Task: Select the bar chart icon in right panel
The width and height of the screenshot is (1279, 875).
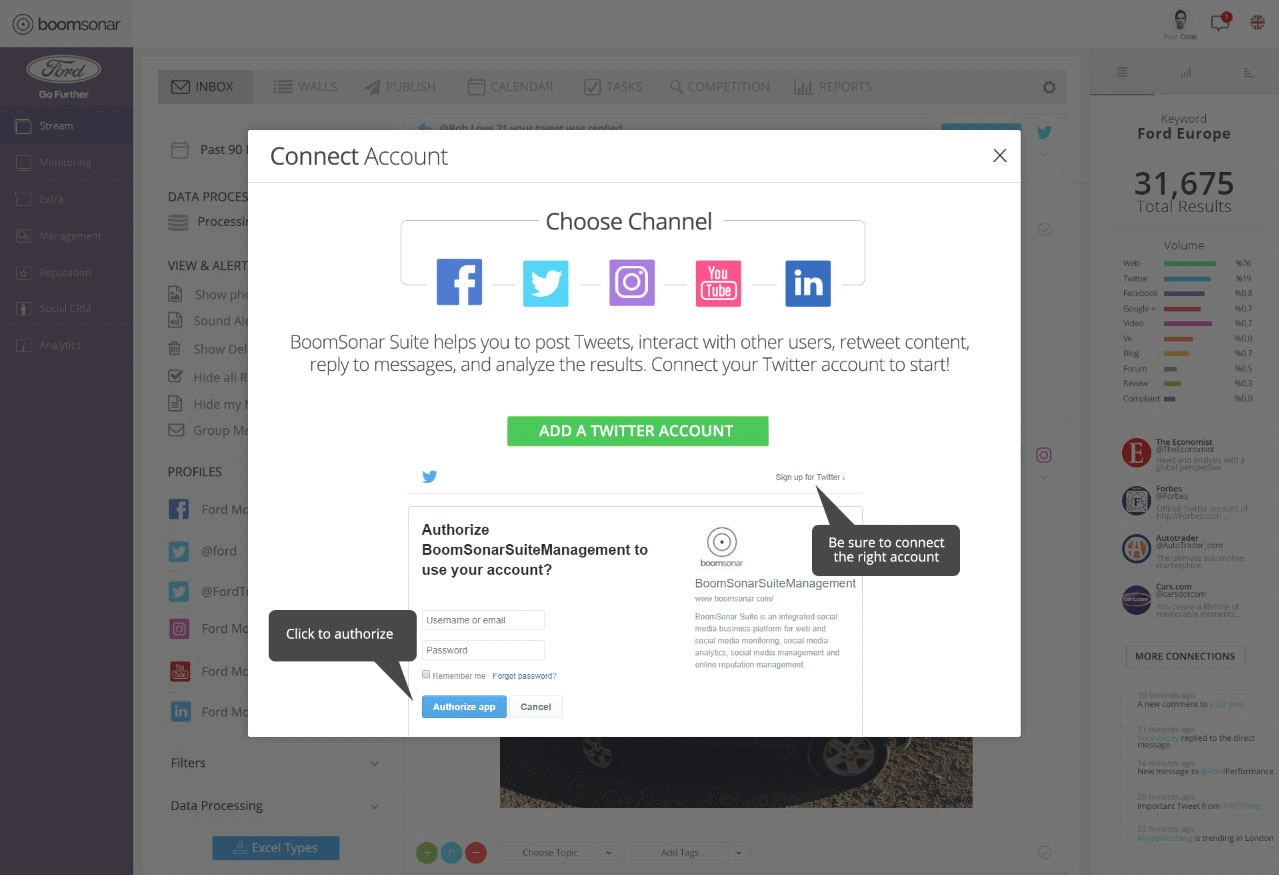Action: (1185, 72)
